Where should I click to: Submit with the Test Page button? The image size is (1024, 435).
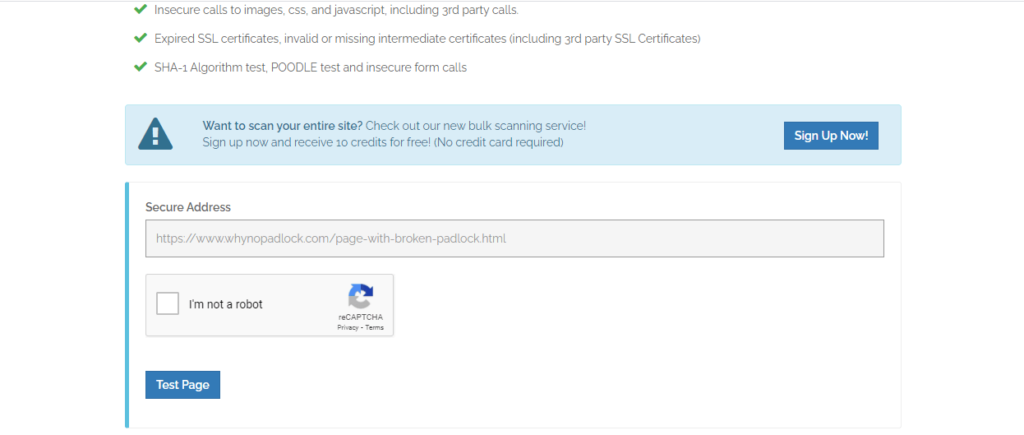click(182, 385)
